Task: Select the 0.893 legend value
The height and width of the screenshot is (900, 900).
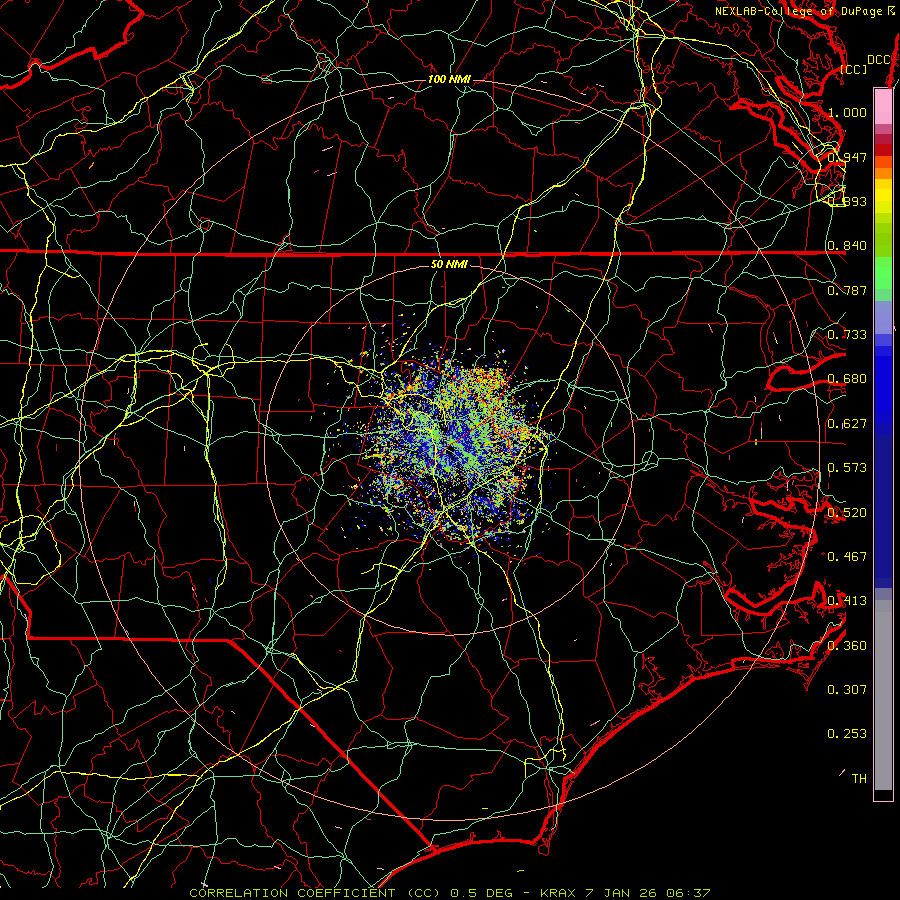Action: point(847,201)
